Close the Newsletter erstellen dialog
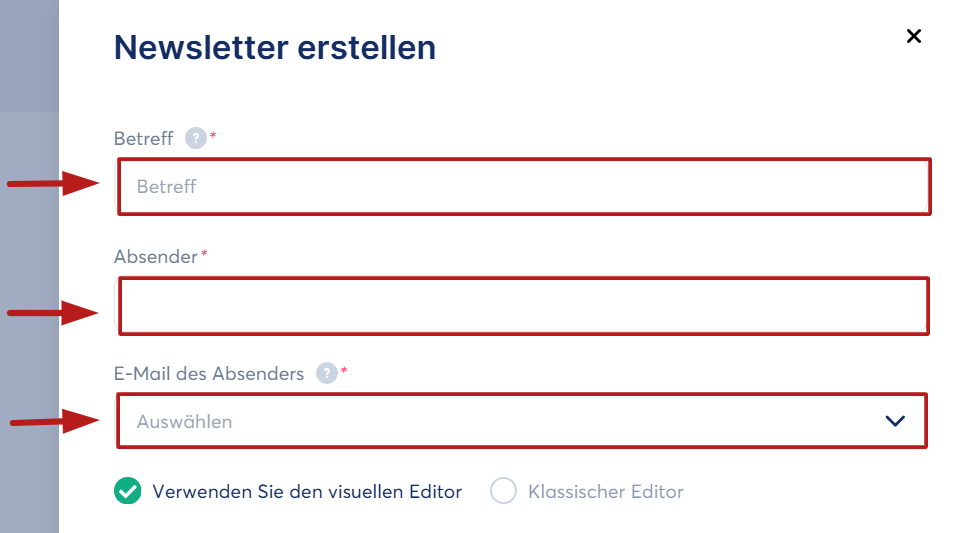 click(x=913, y=36)
